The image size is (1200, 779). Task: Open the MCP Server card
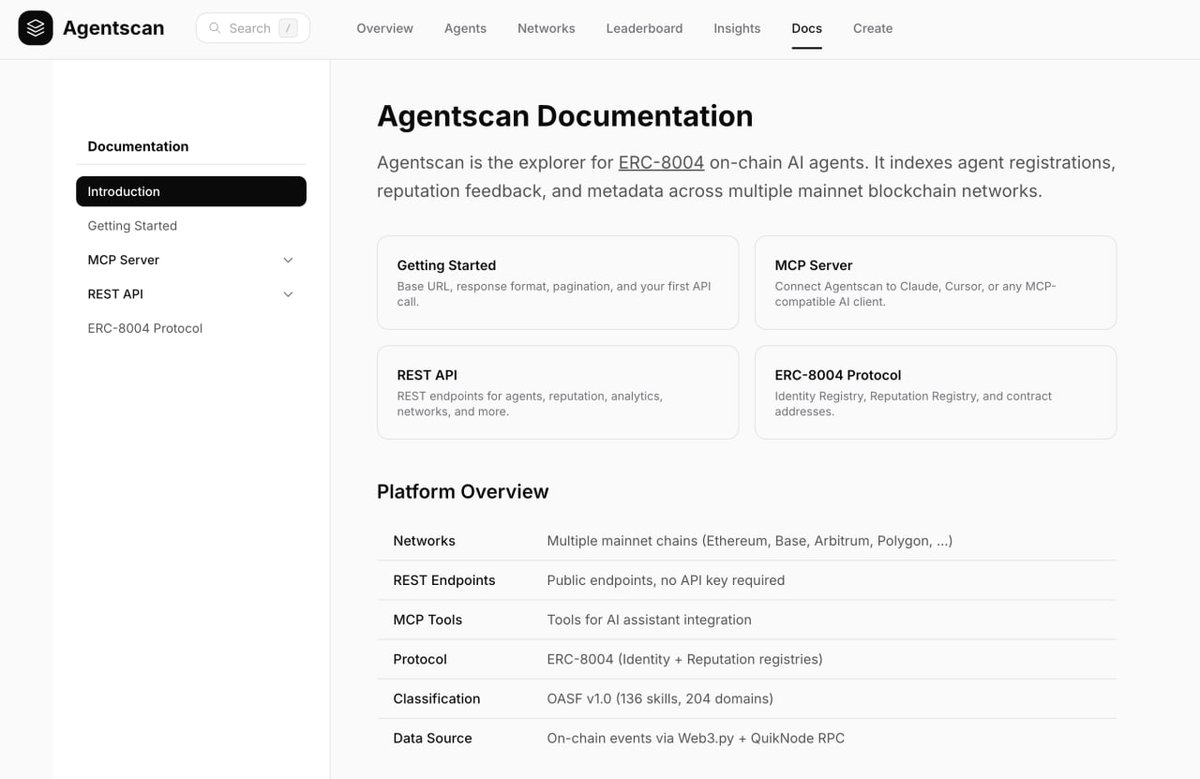936,283
